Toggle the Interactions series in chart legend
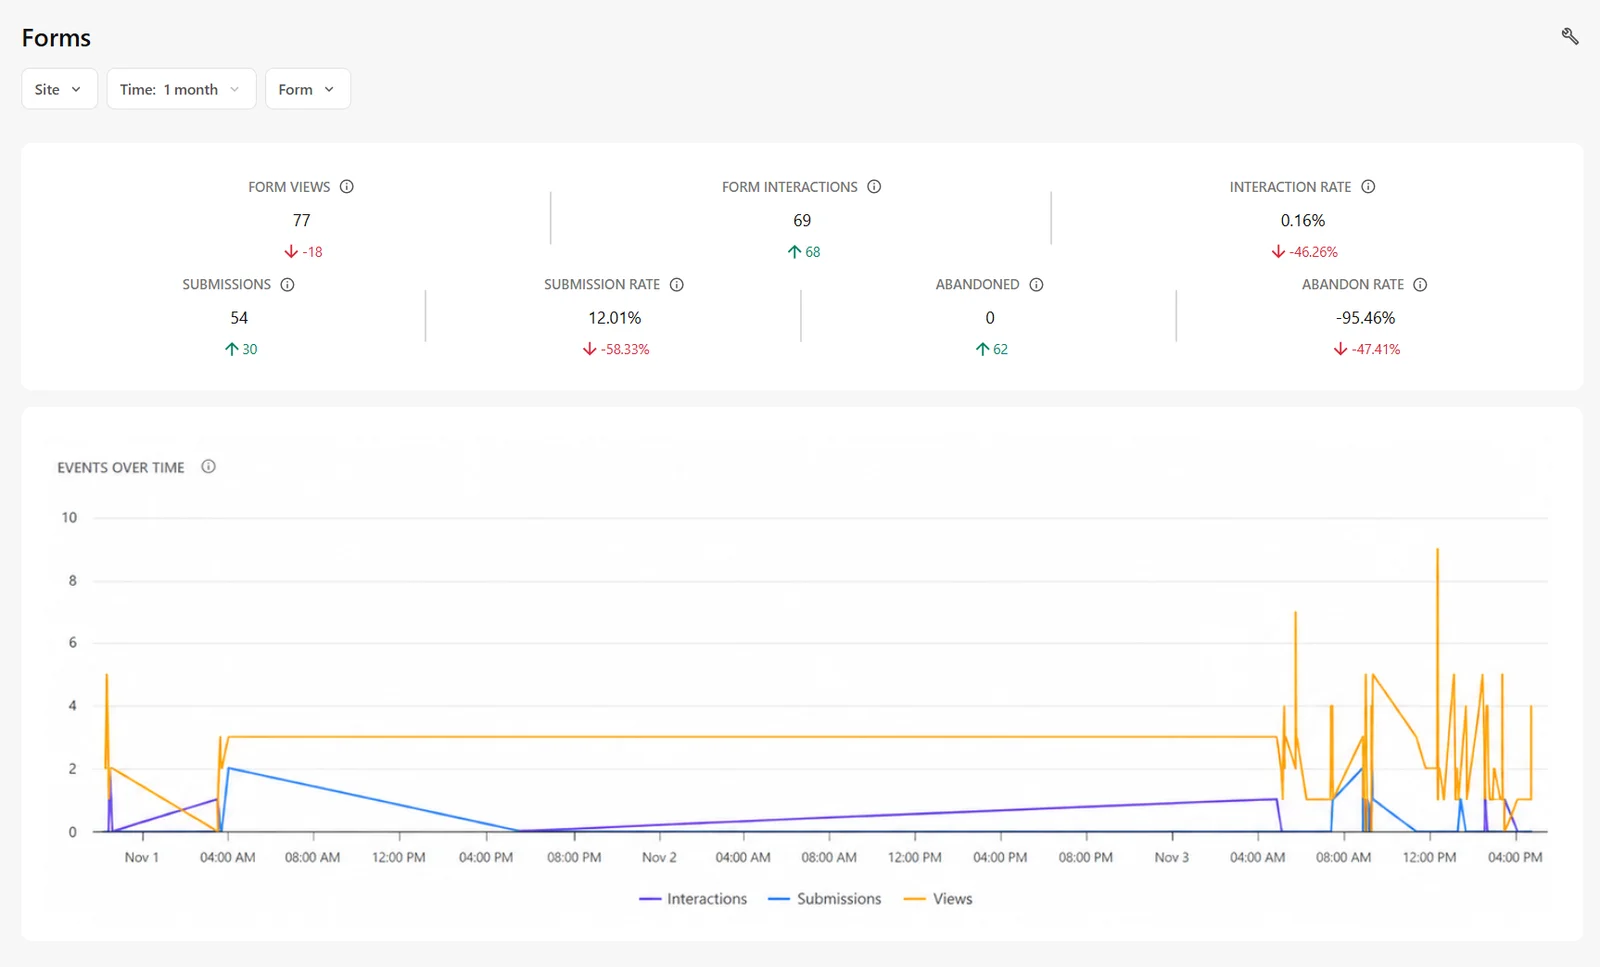 693,899
